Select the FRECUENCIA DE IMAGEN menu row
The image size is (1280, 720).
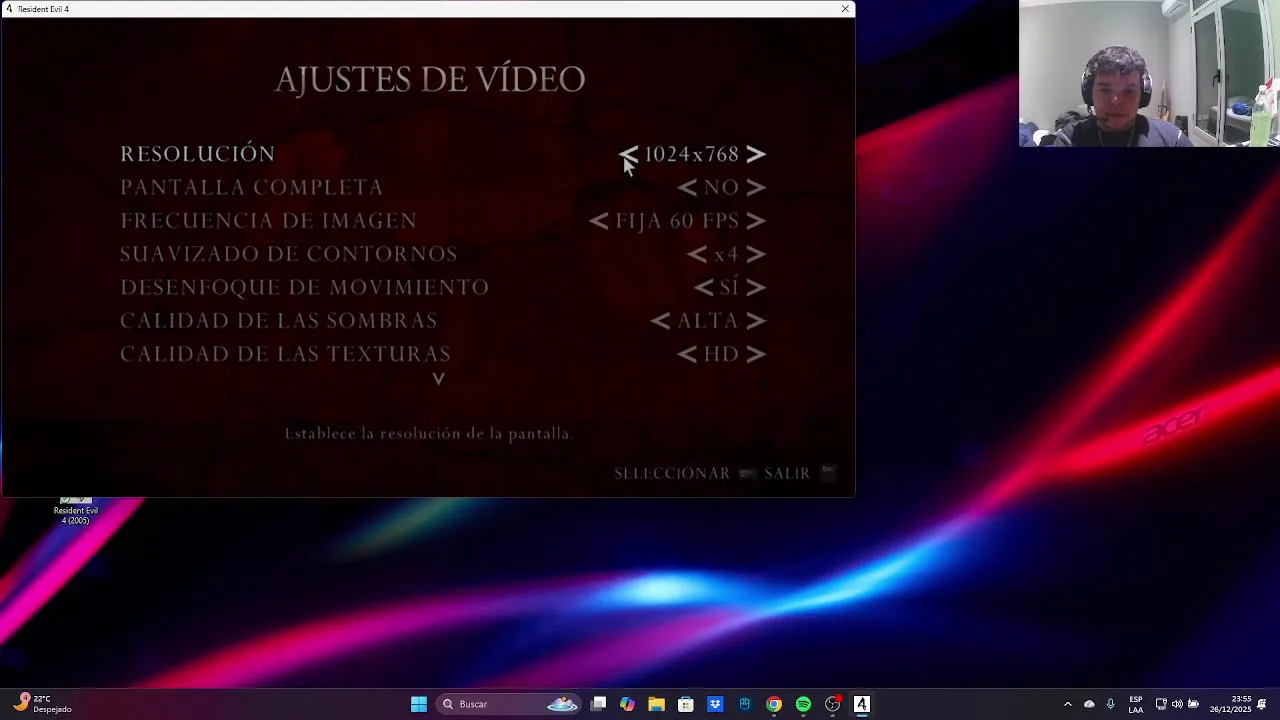click(x=443, y=220)
